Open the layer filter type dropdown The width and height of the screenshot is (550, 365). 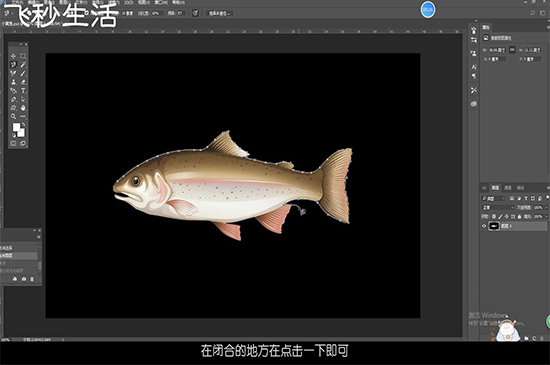coord(494,198)
